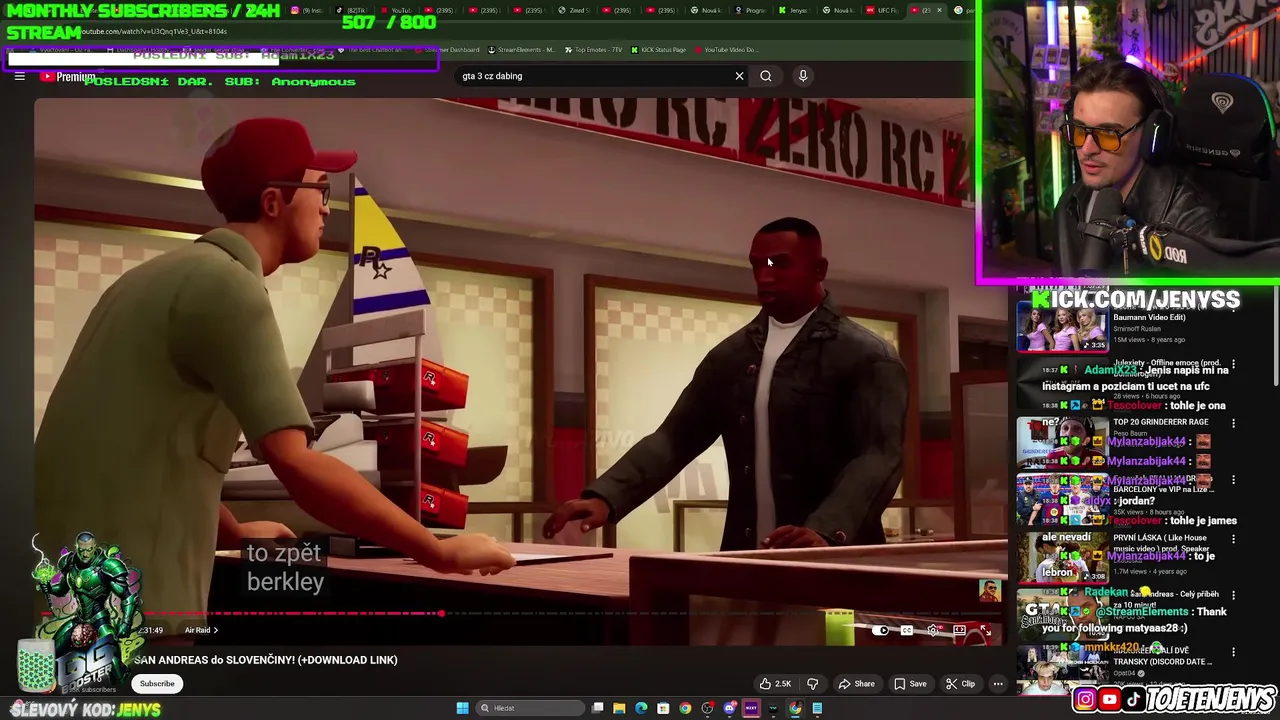The width and height of the screenshot is (1280, 720).
Task: Open the 'SAN ANDREAS do SLOVENČINY' video title
Action: click(266, 660)
